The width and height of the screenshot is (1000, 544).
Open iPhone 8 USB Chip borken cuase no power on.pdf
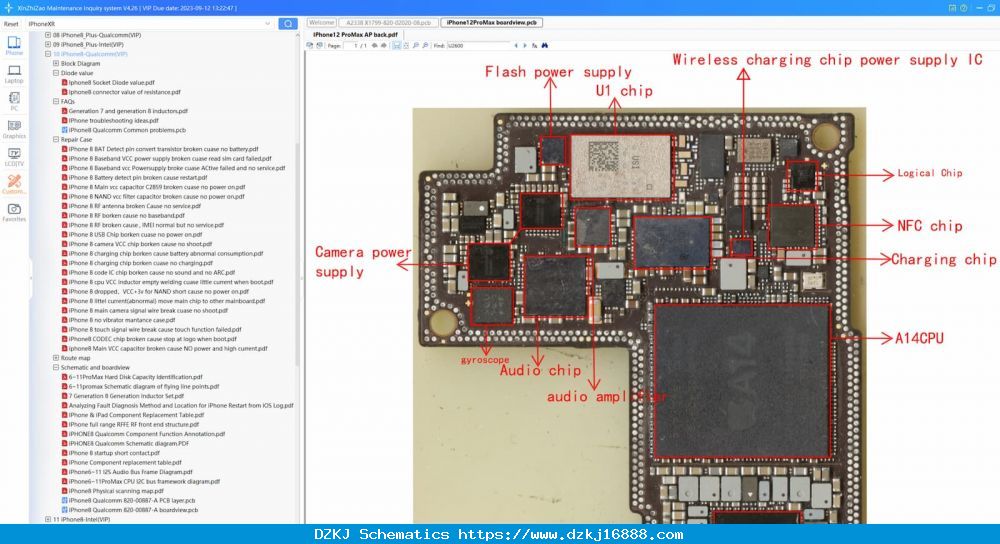point(135,235)
